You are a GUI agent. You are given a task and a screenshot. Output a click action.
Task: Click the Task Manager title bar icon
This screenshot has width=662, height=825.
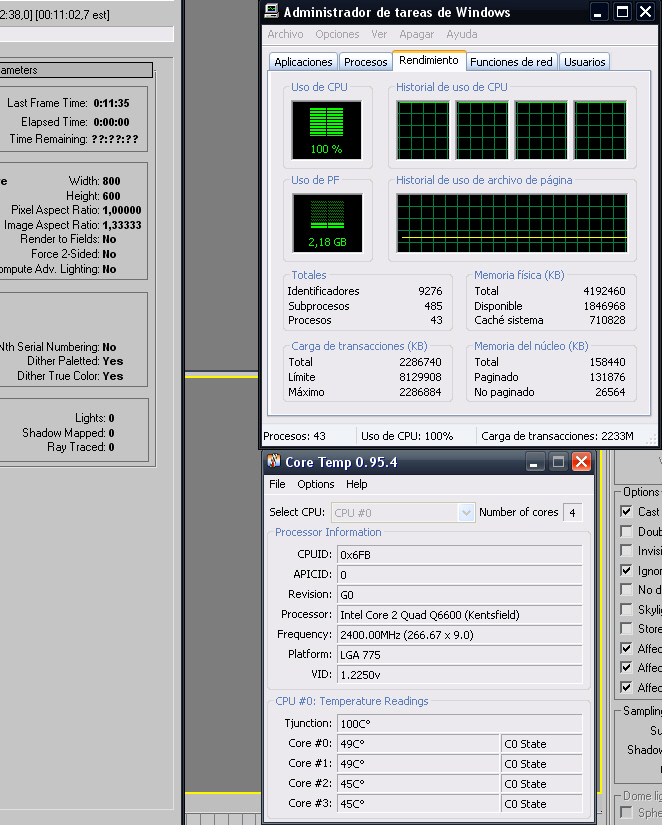point(272,11)
